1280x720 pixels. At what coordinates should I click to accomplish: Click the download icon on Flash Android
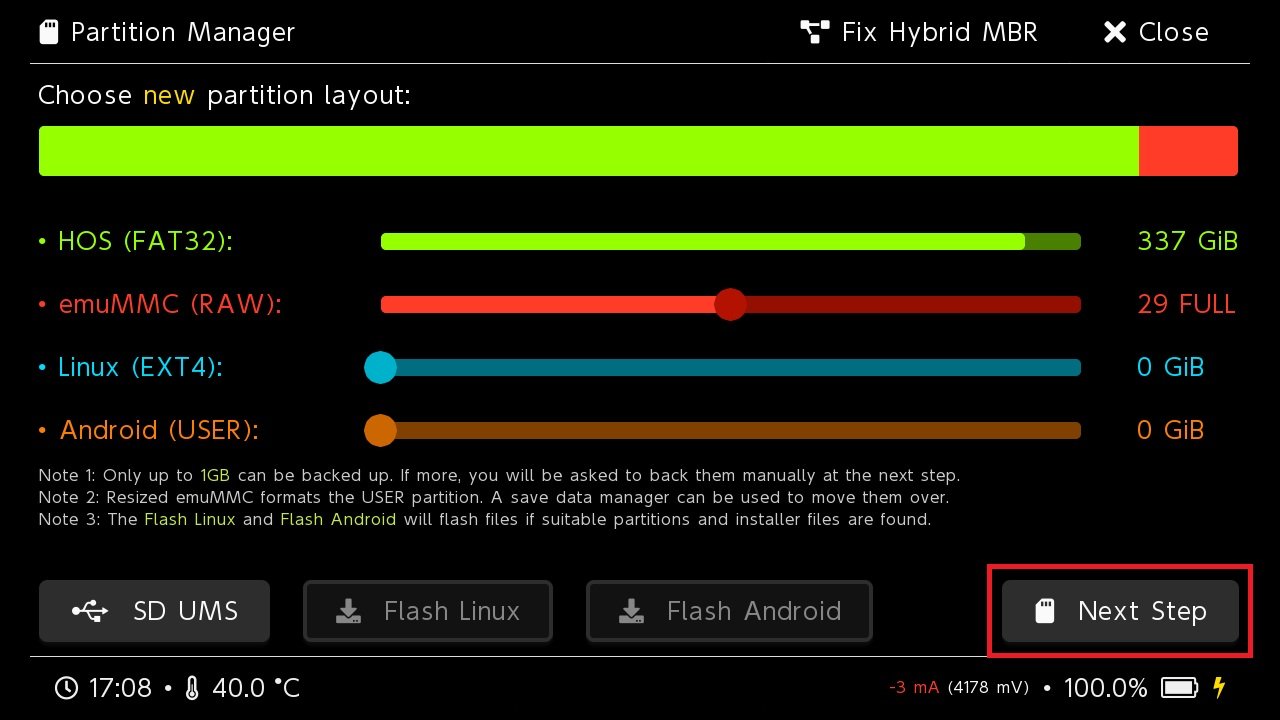coord(630,611)
